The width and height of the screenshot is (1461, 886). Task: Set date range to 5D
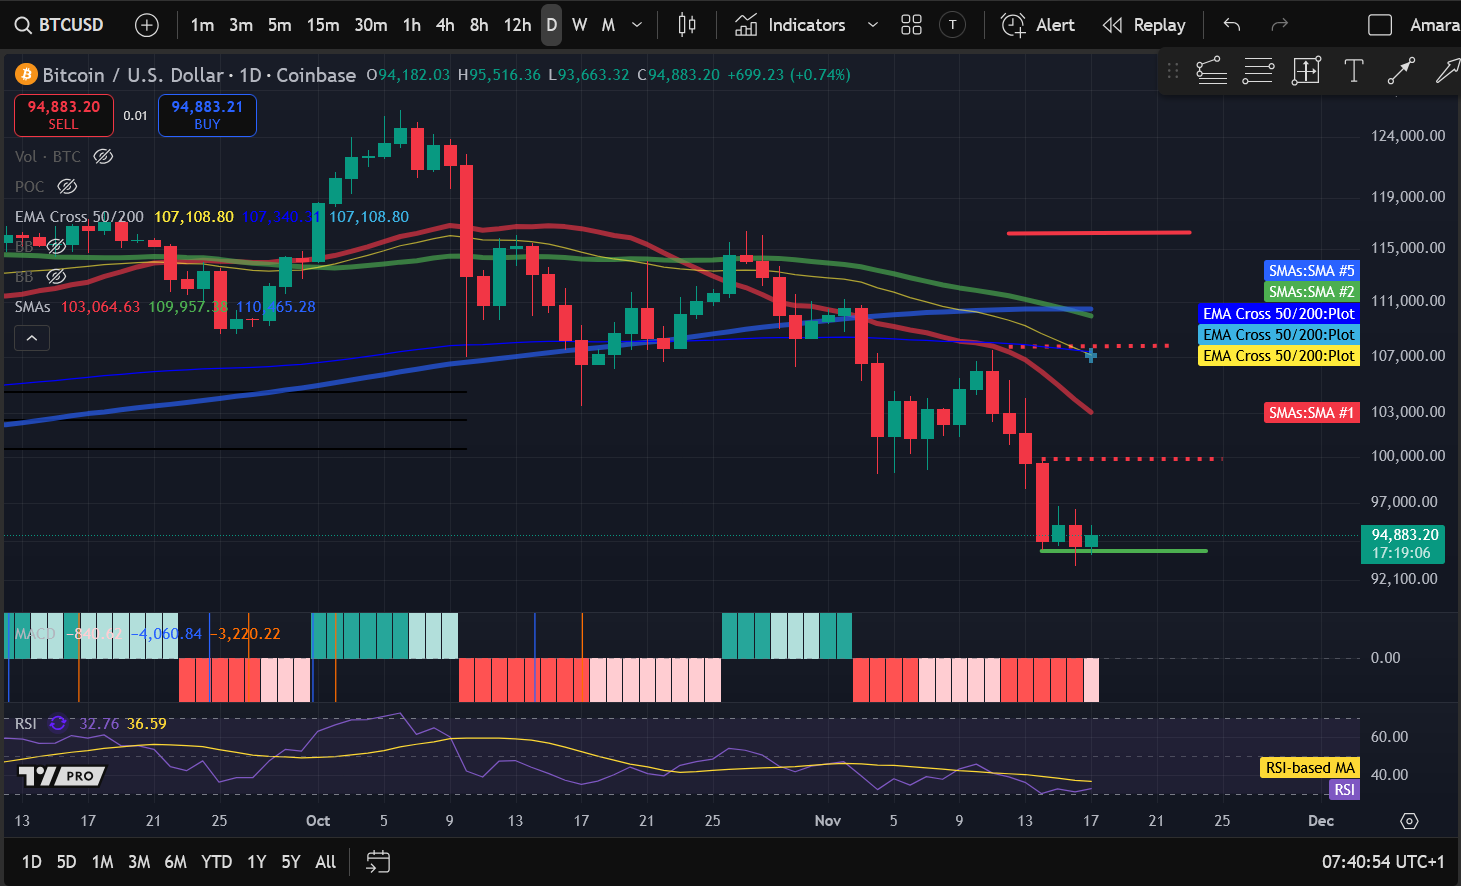click(67, 862)
